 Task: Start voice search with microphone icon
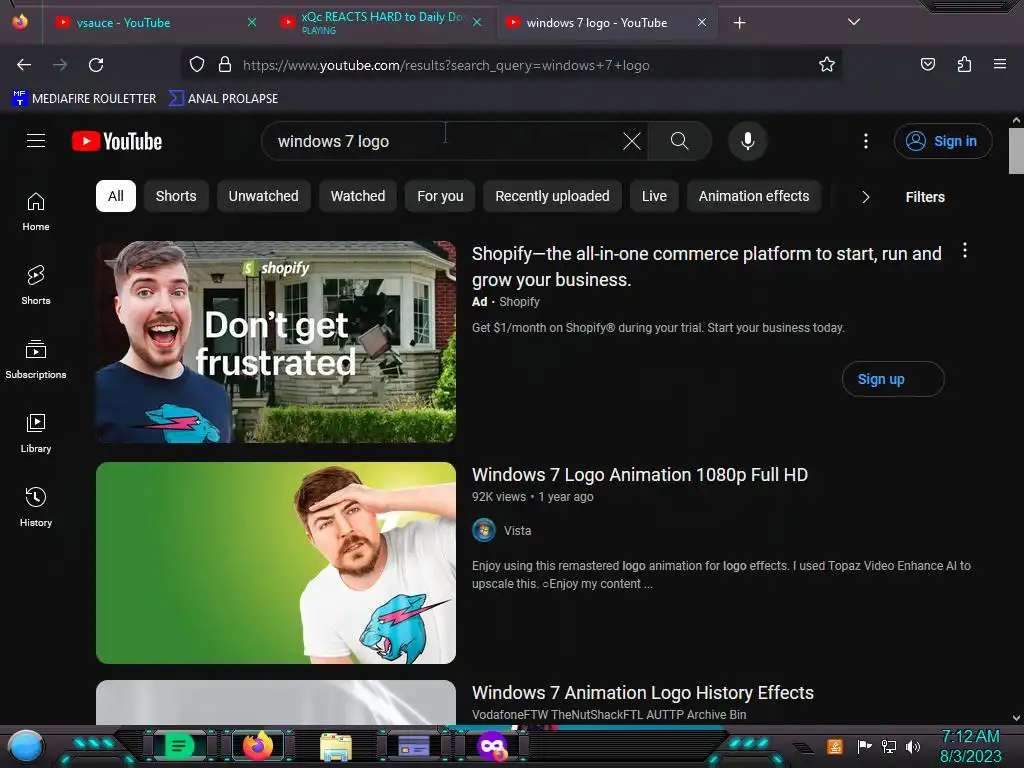[748, 141]
